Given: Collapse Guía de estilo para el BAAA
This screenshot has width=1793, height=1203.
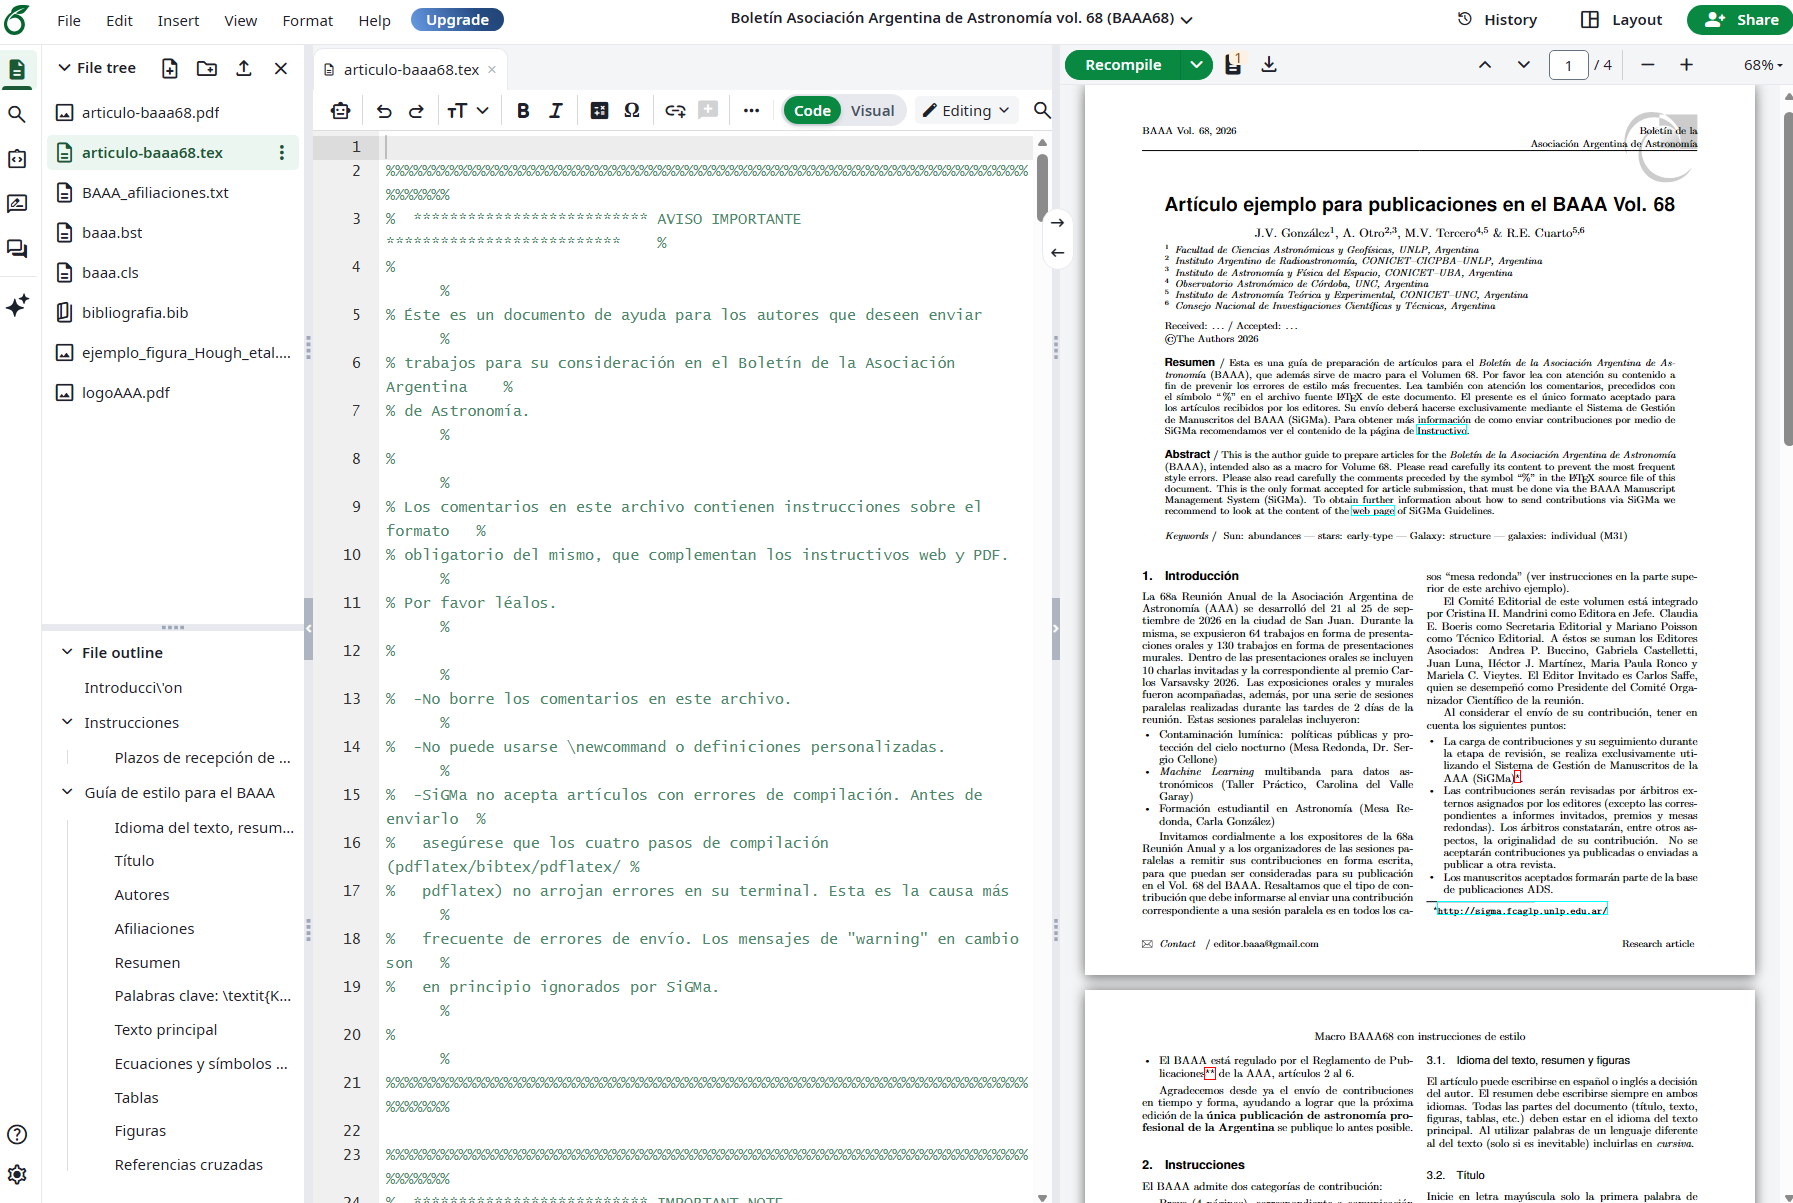Looking at the screenshot, I should click(67, 792).
